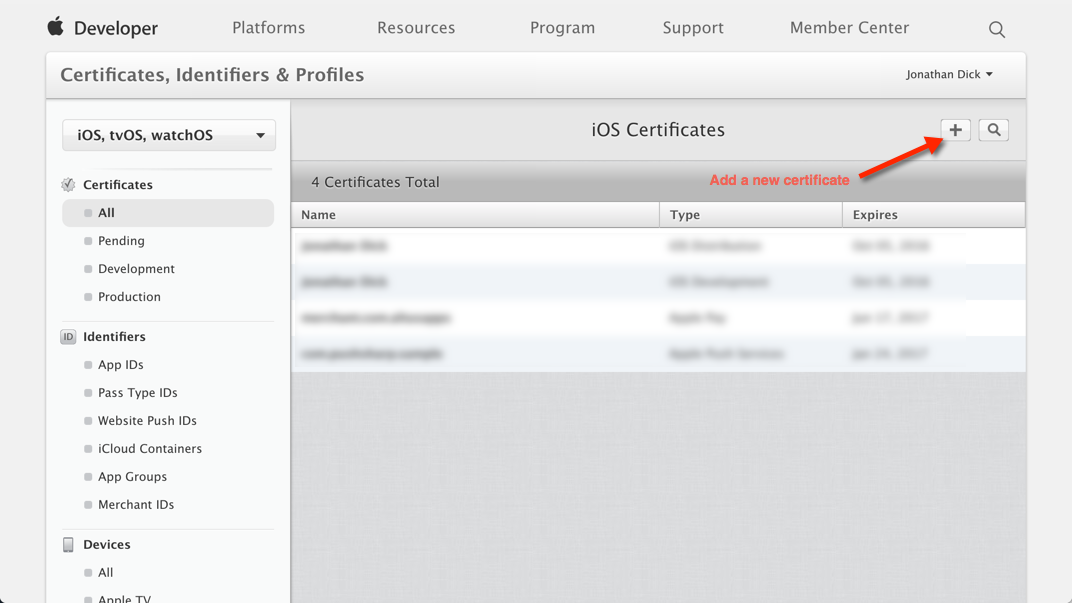Add a new certificate with plus button

pos(955,130)
